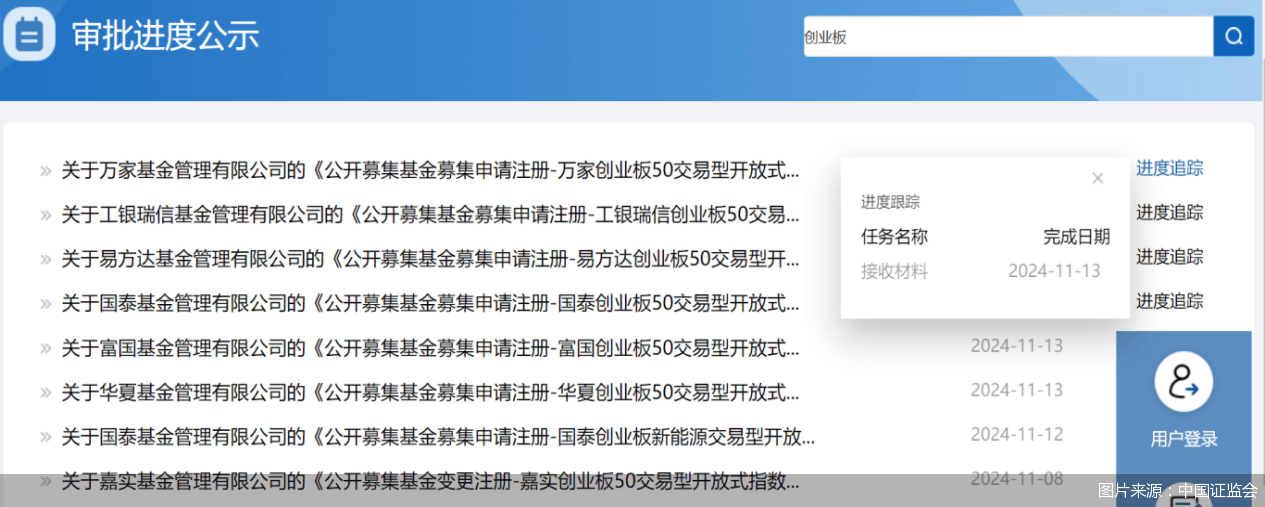Viewport: 1265px width, 507px height.
Task: Open the 易方达基金管理有限公司 application entry
Action: (x=430, y=259)
